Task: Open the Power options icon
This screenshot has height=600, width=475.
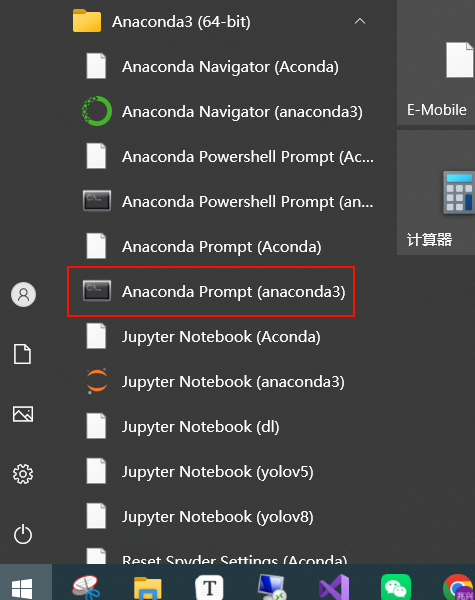Action: pyautogui.click(x=23, y=534)
